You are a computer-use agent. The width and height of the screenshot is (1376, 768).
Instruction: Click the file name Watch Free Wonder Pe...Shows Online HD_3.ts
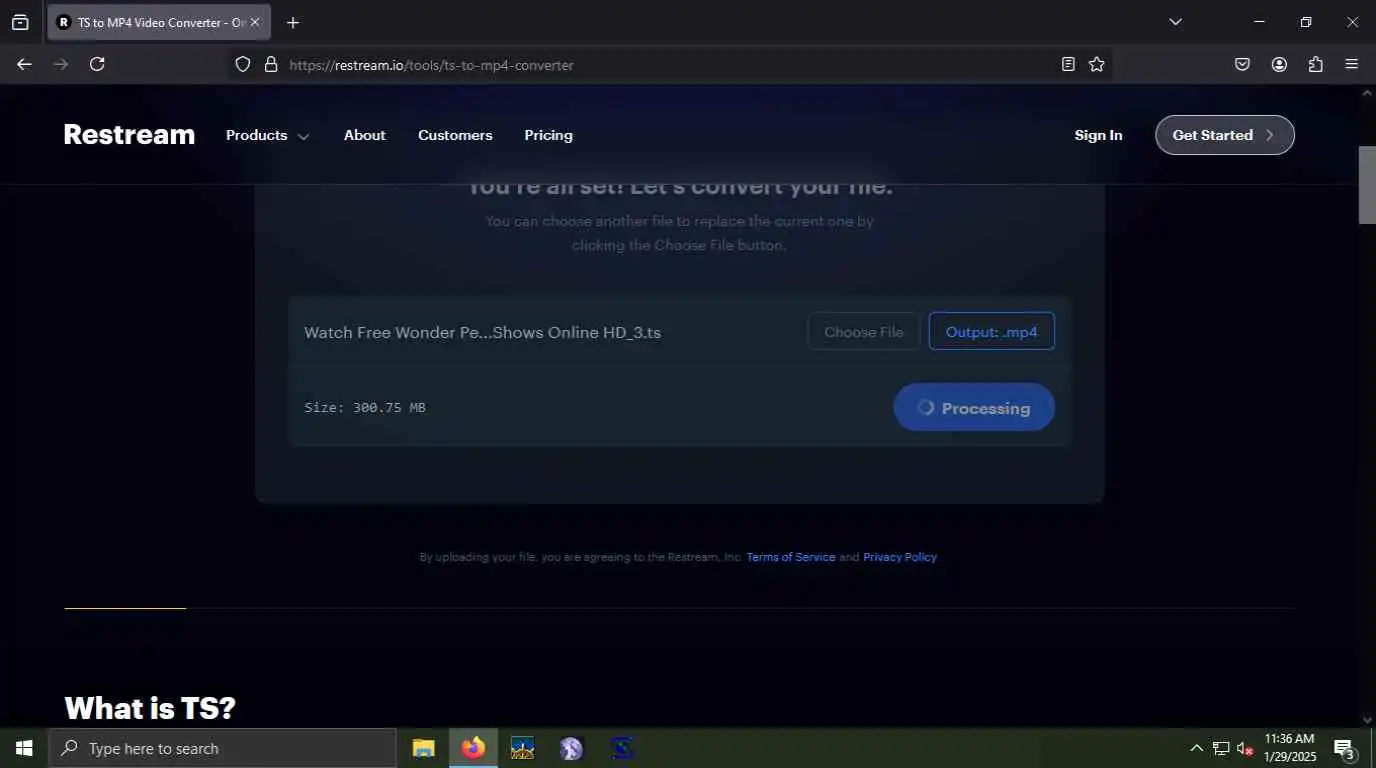point(482,332)
